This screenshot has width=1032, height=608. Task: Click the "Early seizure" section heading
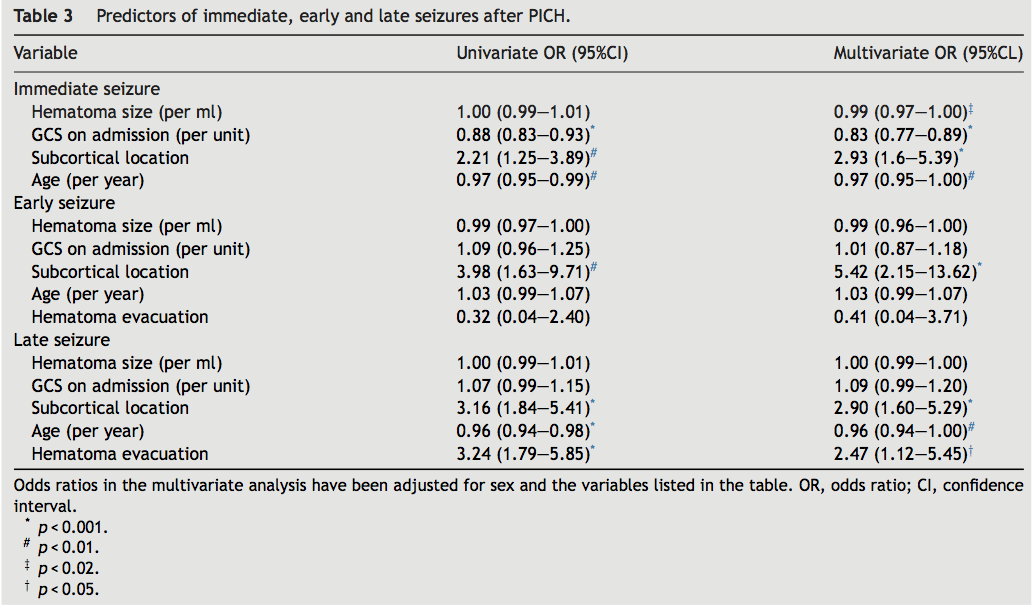pyautogui.click(x=64, y=203)
